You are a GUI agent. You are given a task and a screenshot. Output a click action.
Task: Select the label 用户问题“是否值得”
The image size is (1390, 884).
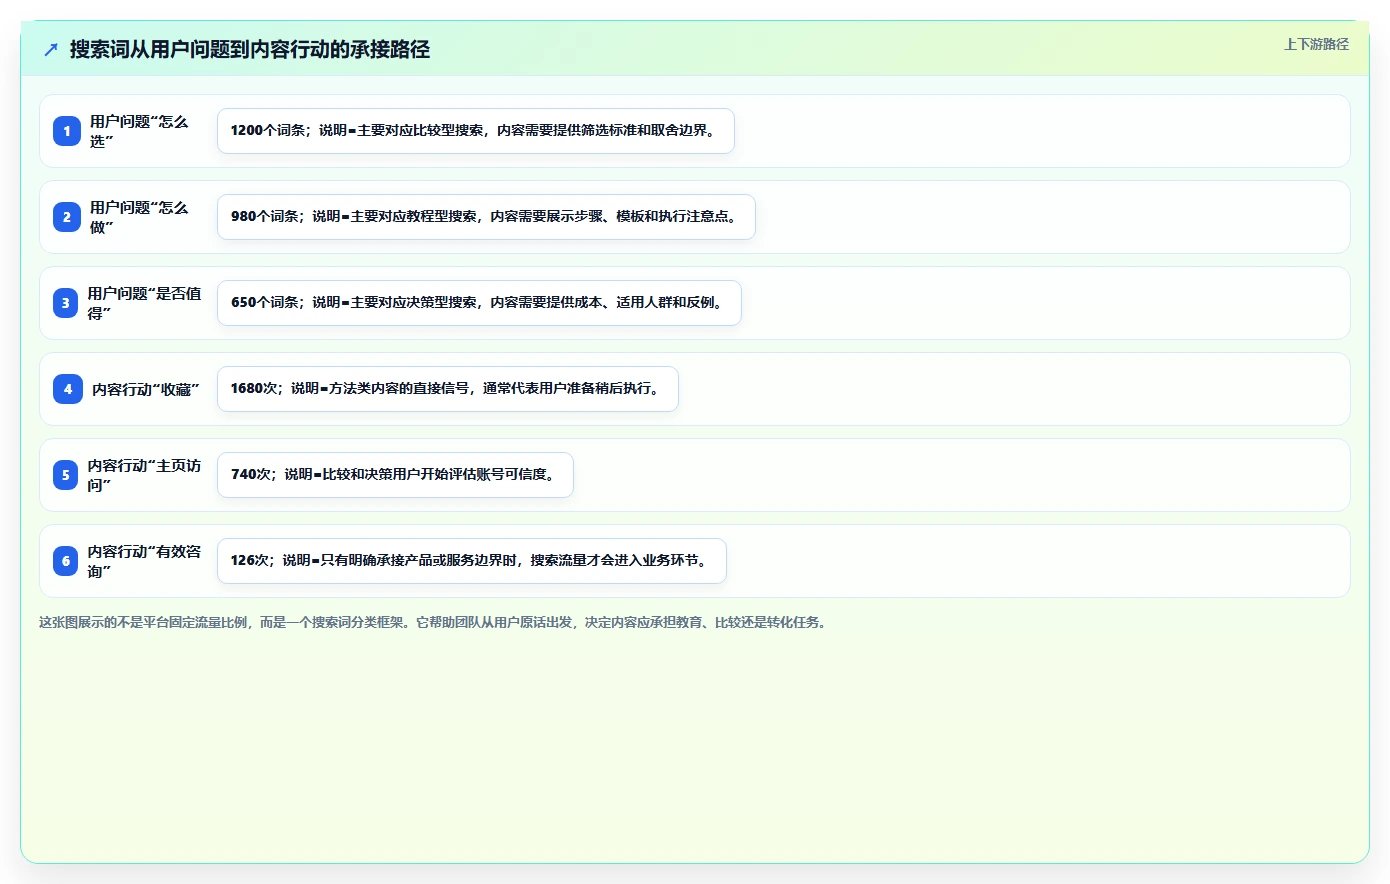coord(144,303)
